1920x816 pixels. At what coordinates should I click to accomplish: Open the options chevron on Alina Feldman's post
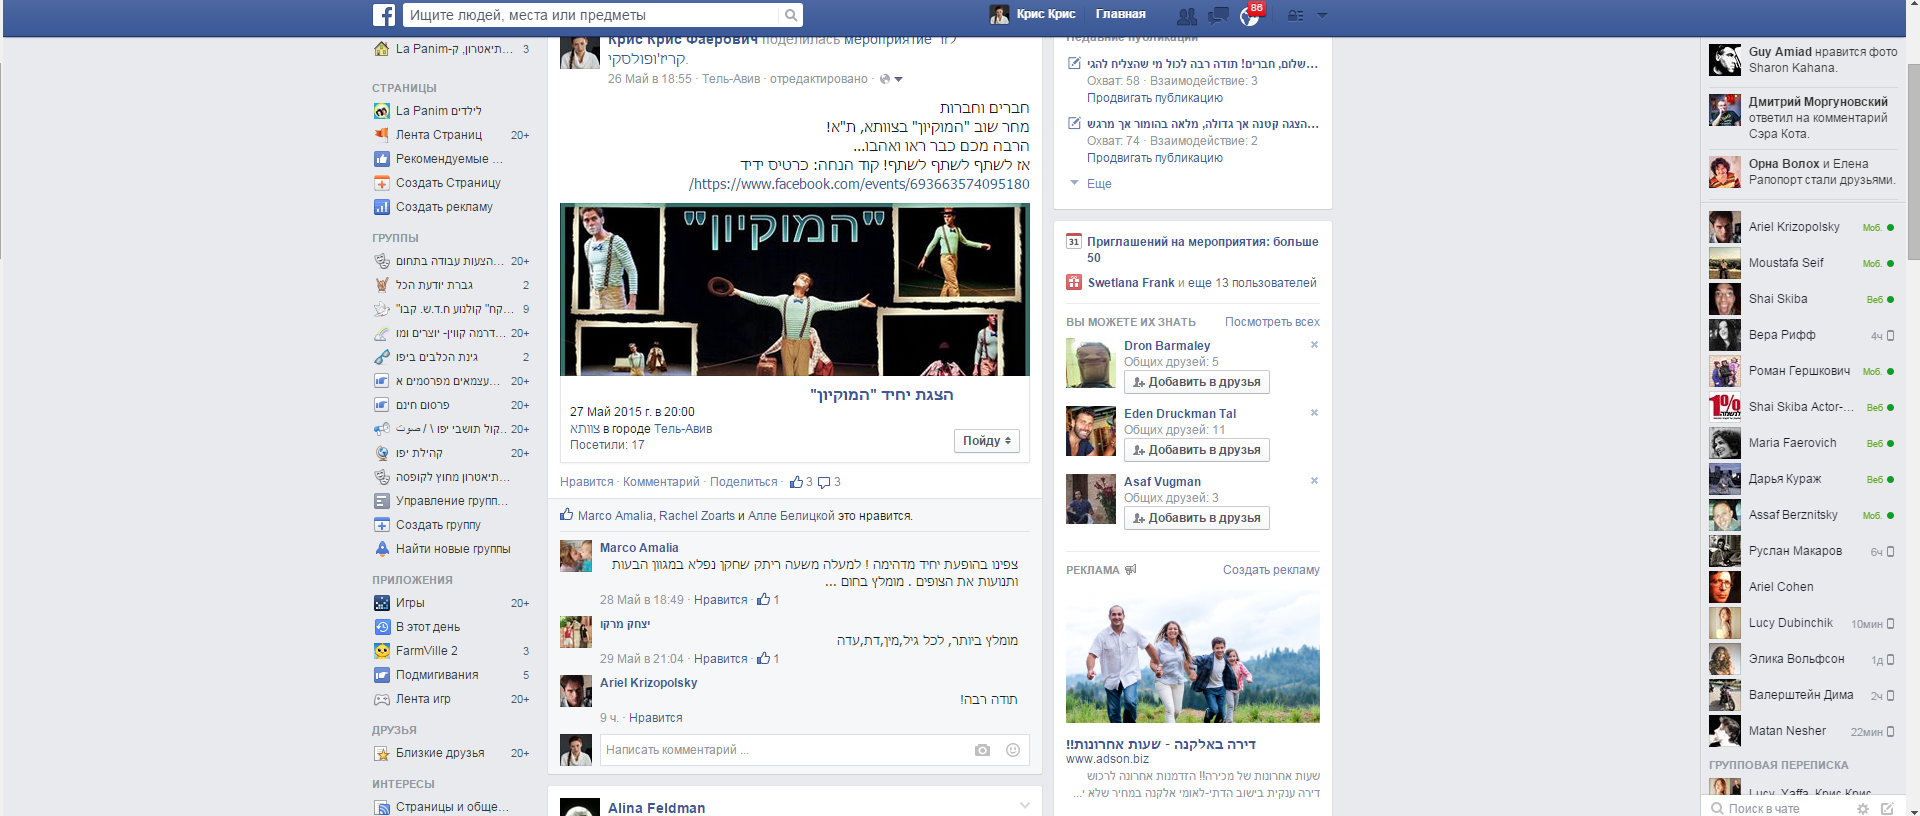point(1024,806)
